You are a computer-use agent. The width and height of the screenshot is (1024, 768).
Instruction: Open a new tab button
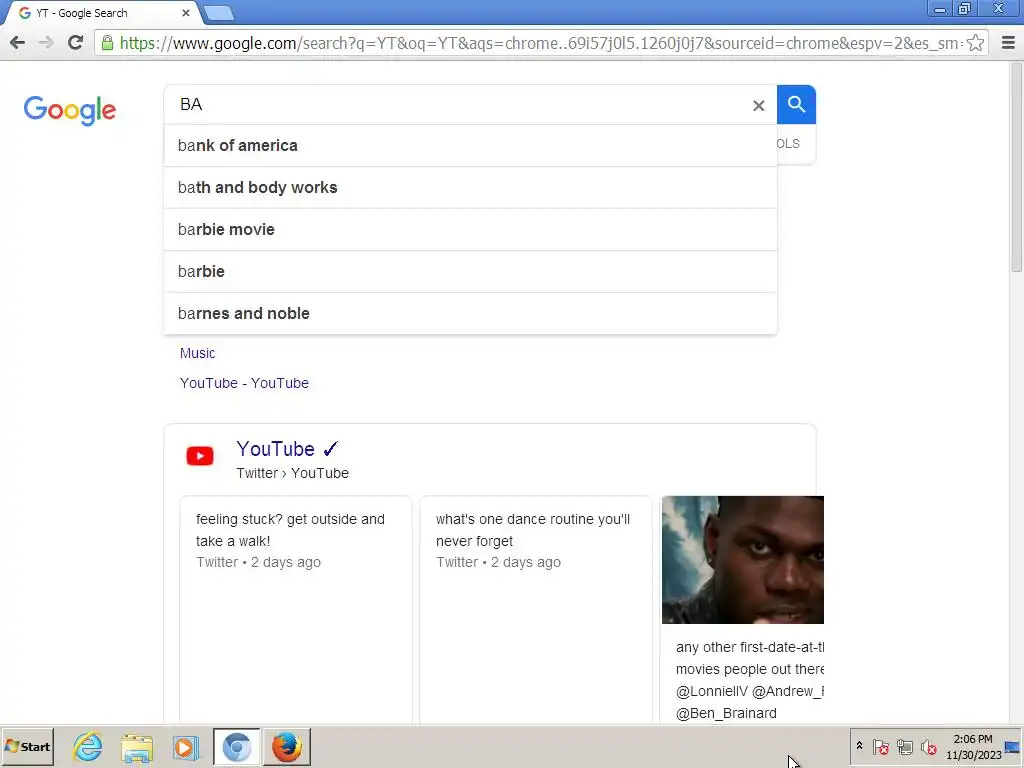[219, 13]
